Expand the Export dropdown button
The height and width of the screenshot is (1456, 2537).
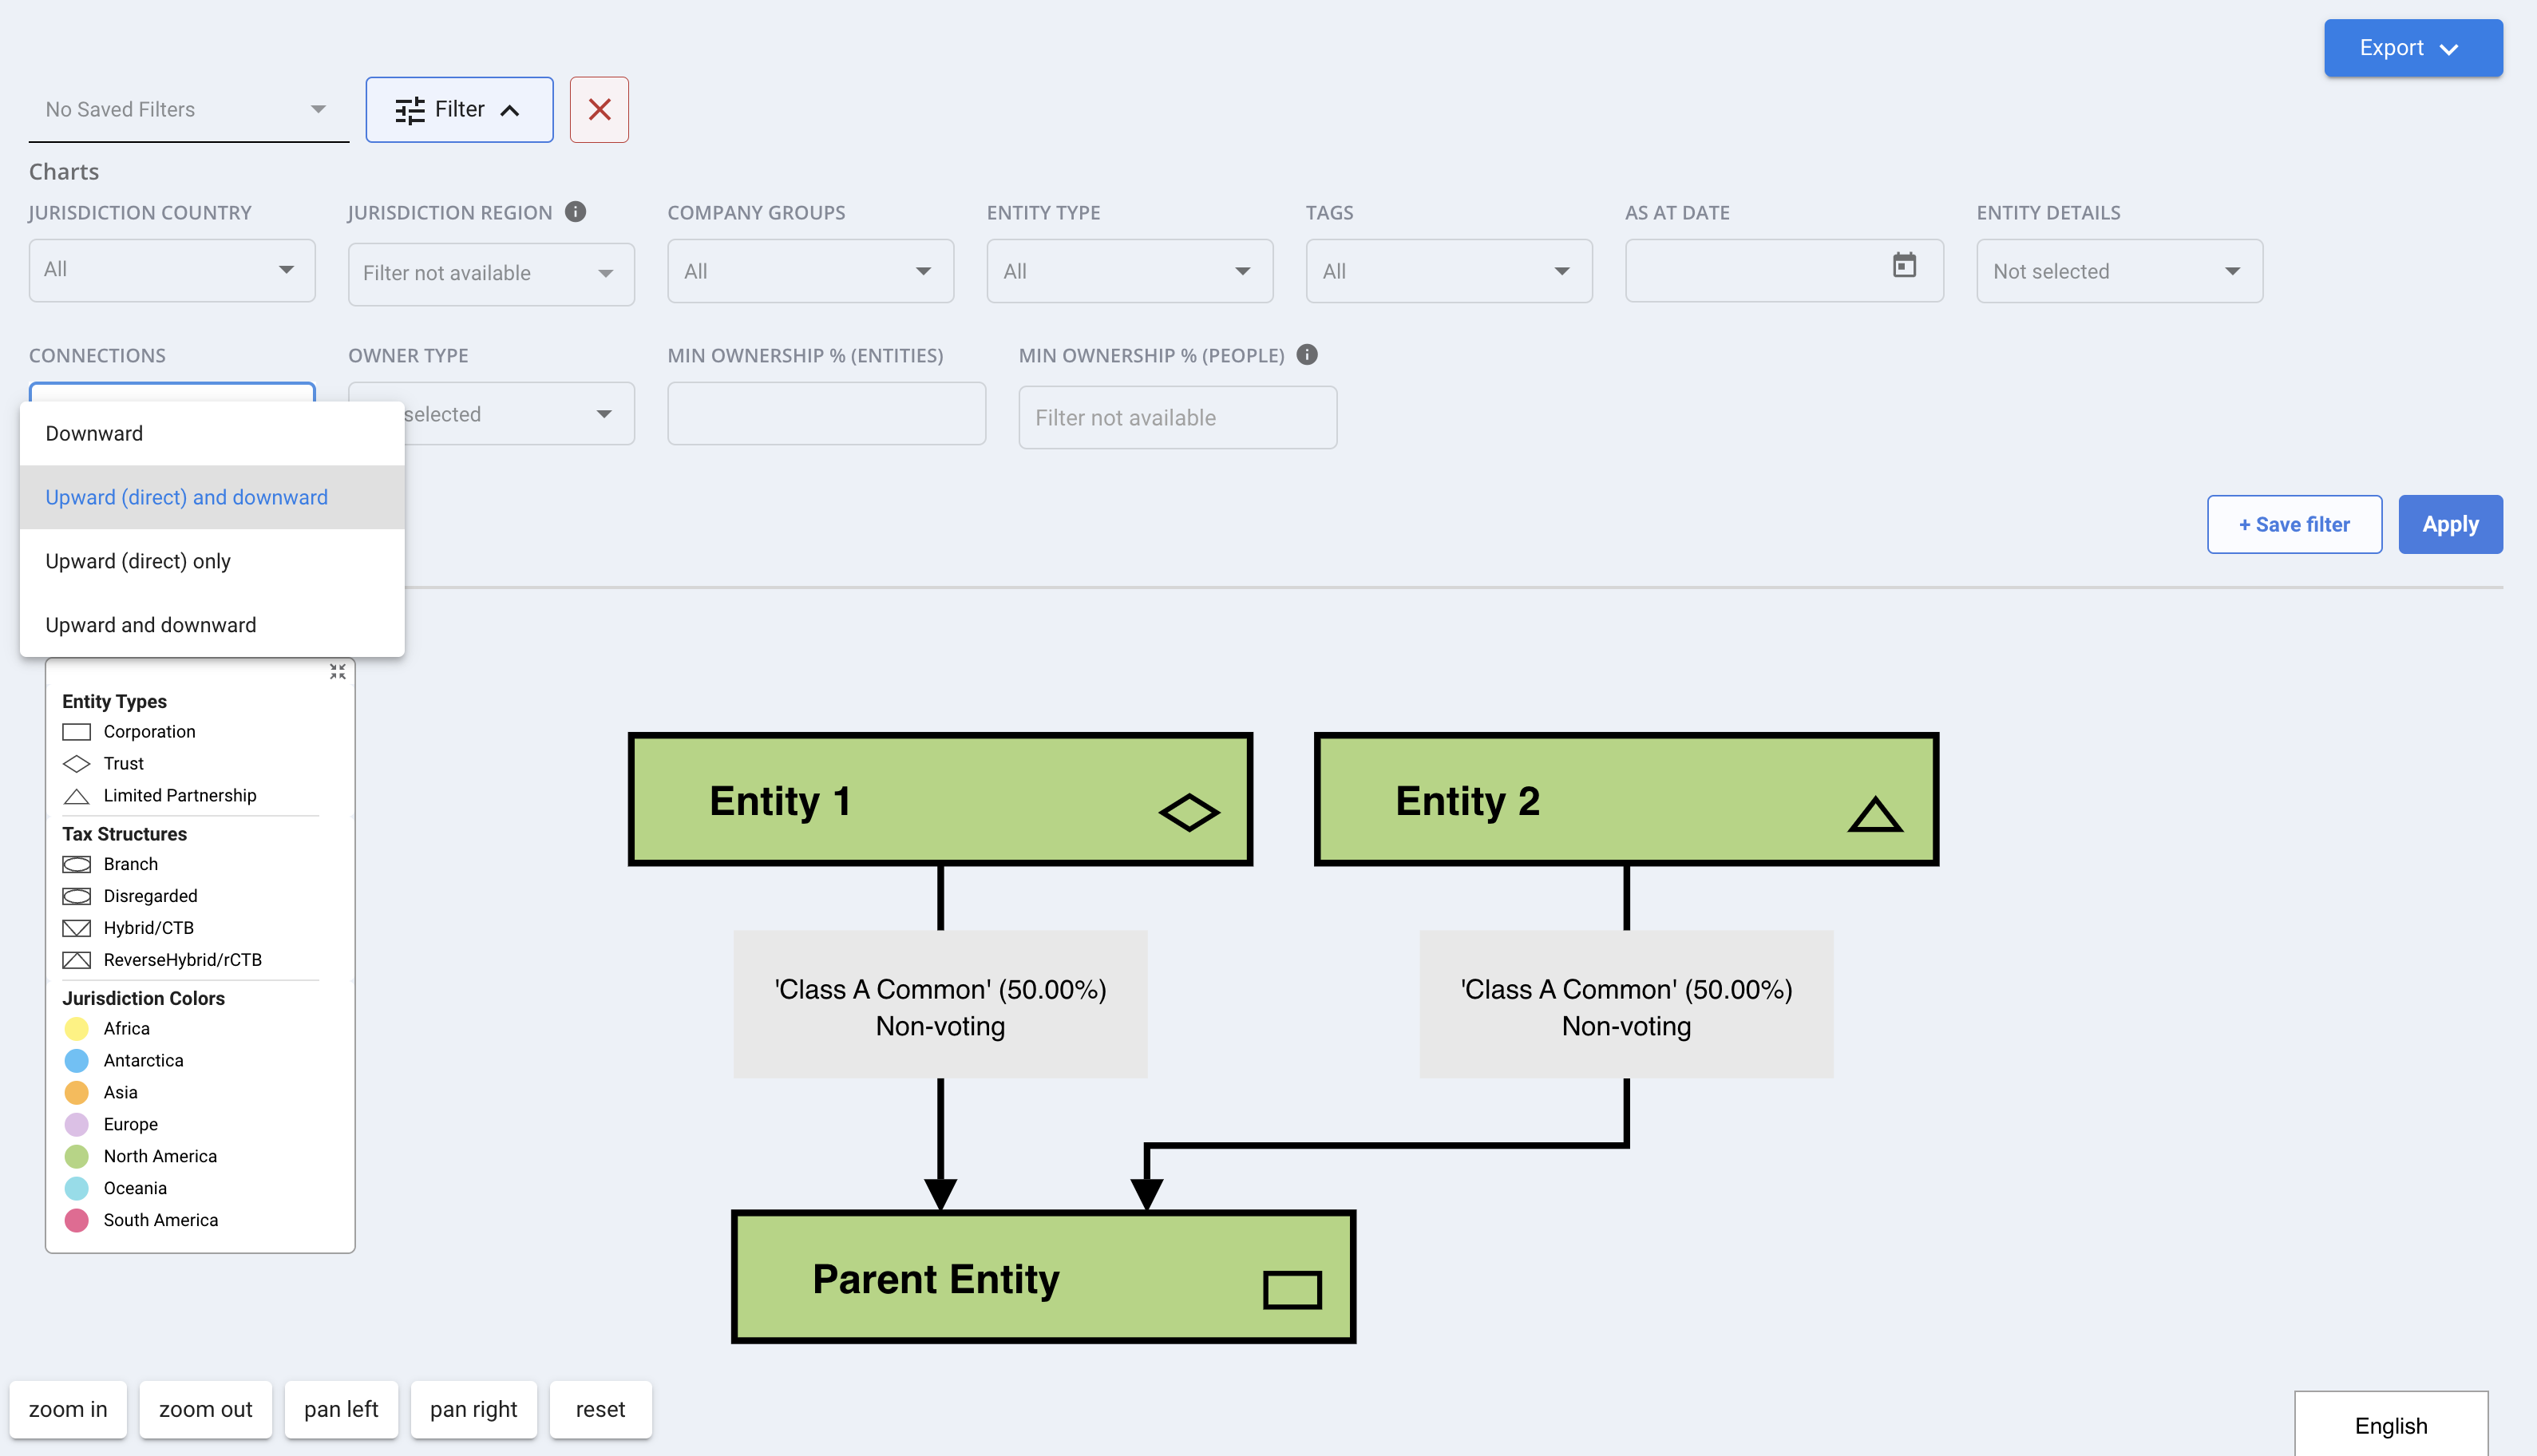pos(2412,48)
